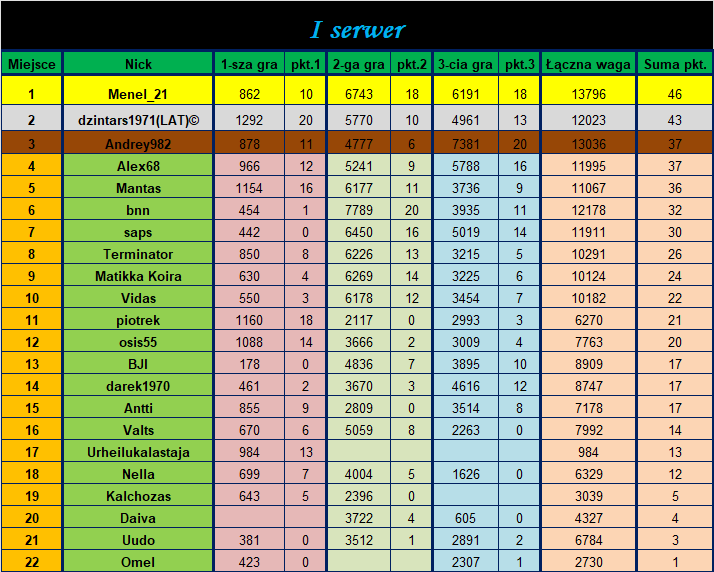
Task: Select total weight 13796 cell
Action: [588, 93]
